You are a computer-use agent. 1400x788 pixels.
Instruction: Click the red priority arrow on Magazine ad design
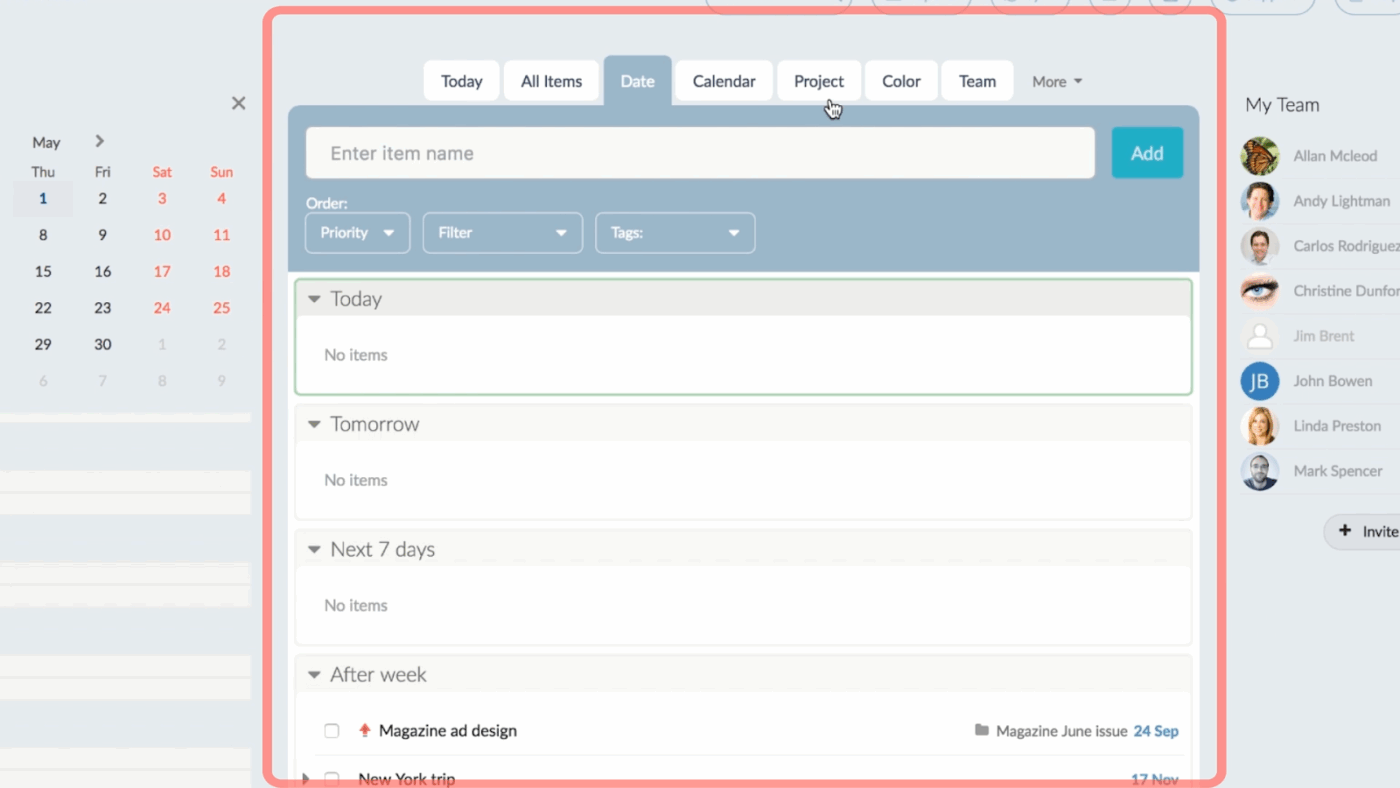365,731
